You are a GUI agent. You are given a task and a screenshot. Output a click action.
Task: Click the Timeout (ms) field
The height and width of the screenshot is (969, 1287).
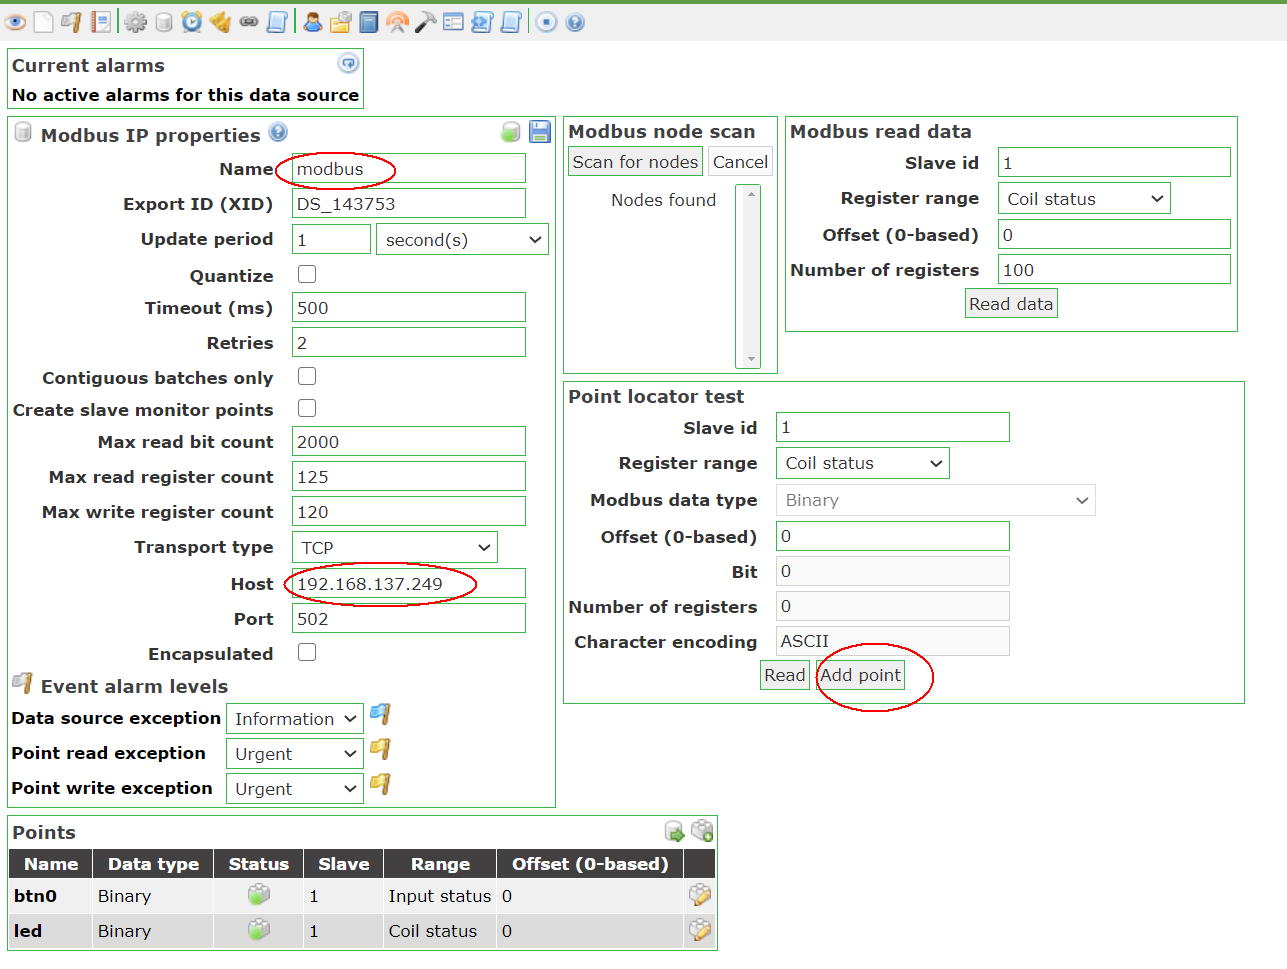coord(409,307)
